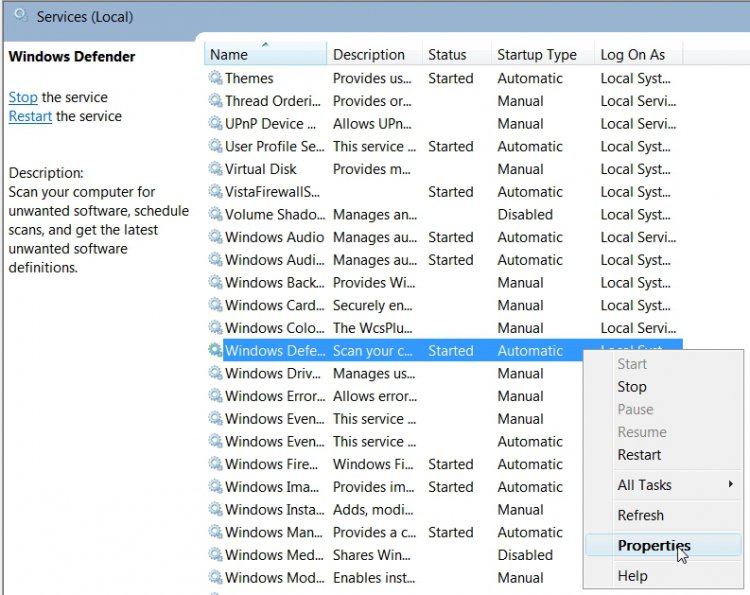750x595 pixels.
Task: Click the gear icon beside Virtual Disk
Action: (x=215, y=168)
